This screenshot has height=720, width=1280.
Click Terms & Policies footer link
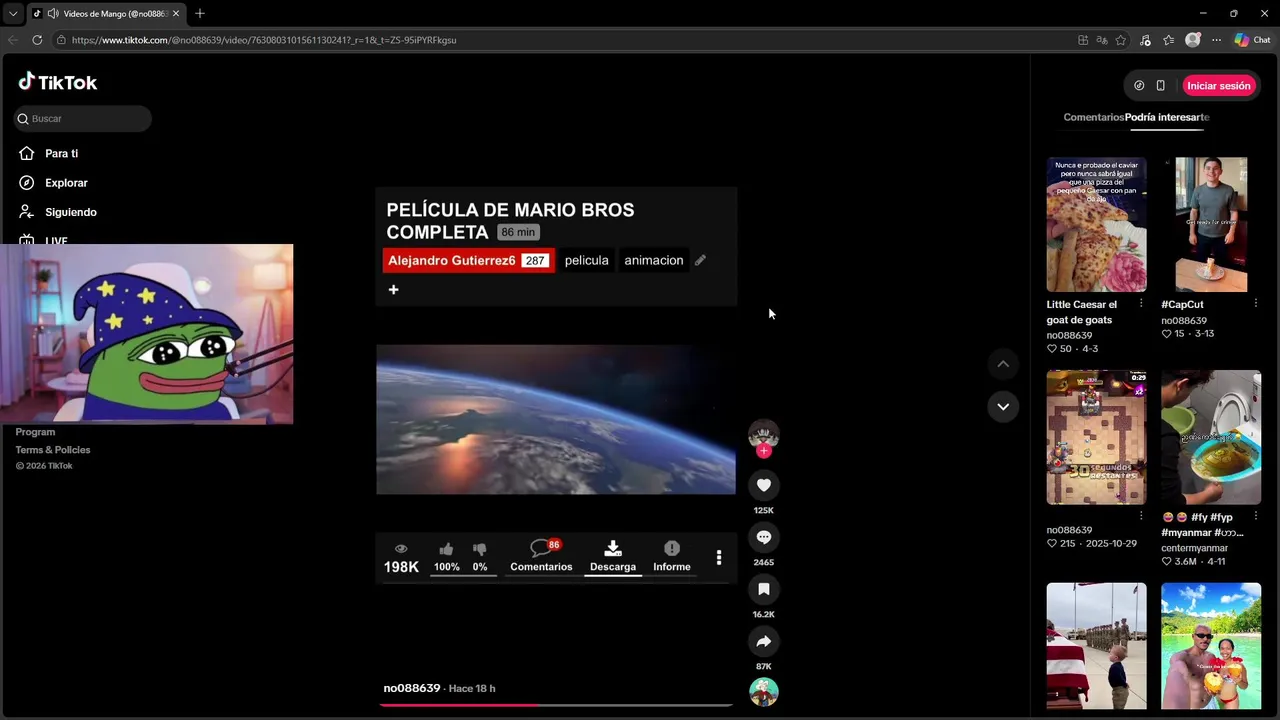53,450
